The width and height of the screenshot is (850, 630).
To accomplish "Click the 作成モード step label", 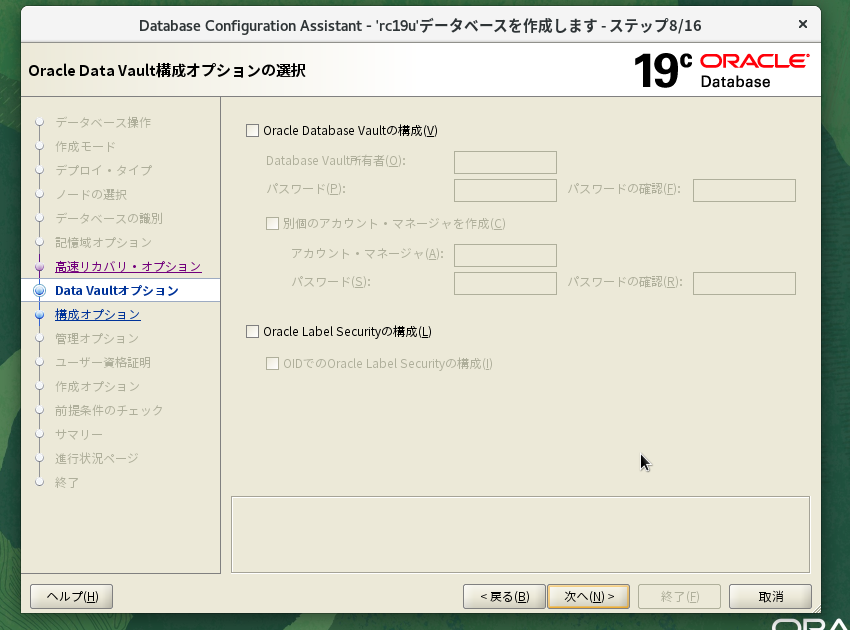I will pos(85,146).
